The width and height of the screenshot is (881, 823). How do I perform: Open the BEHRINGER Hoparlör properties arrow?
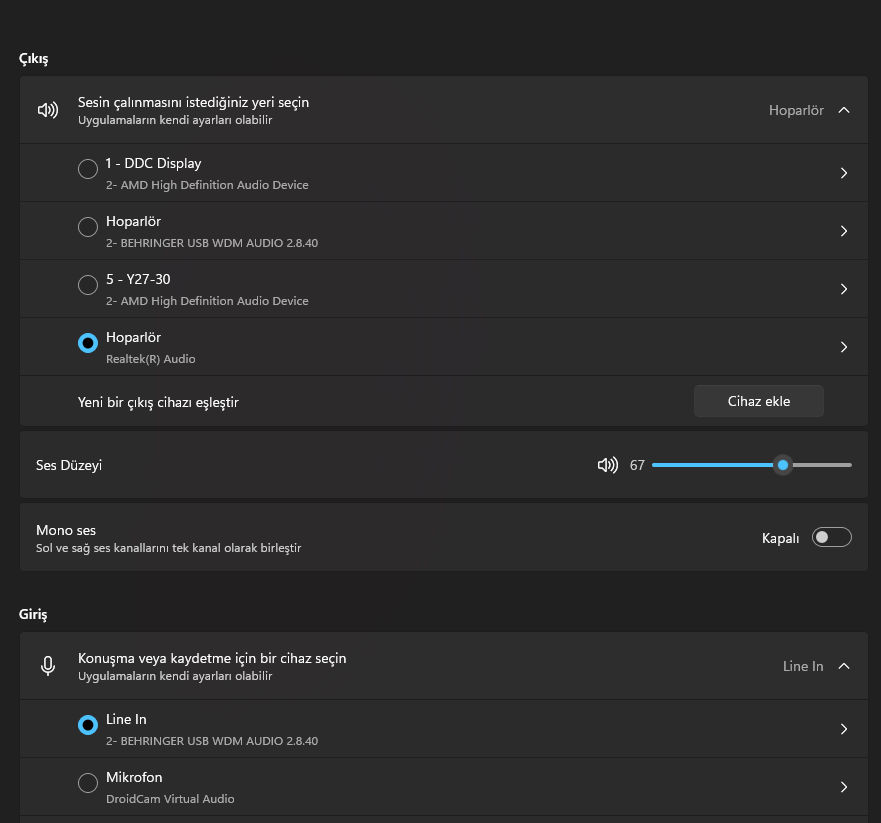843,231
